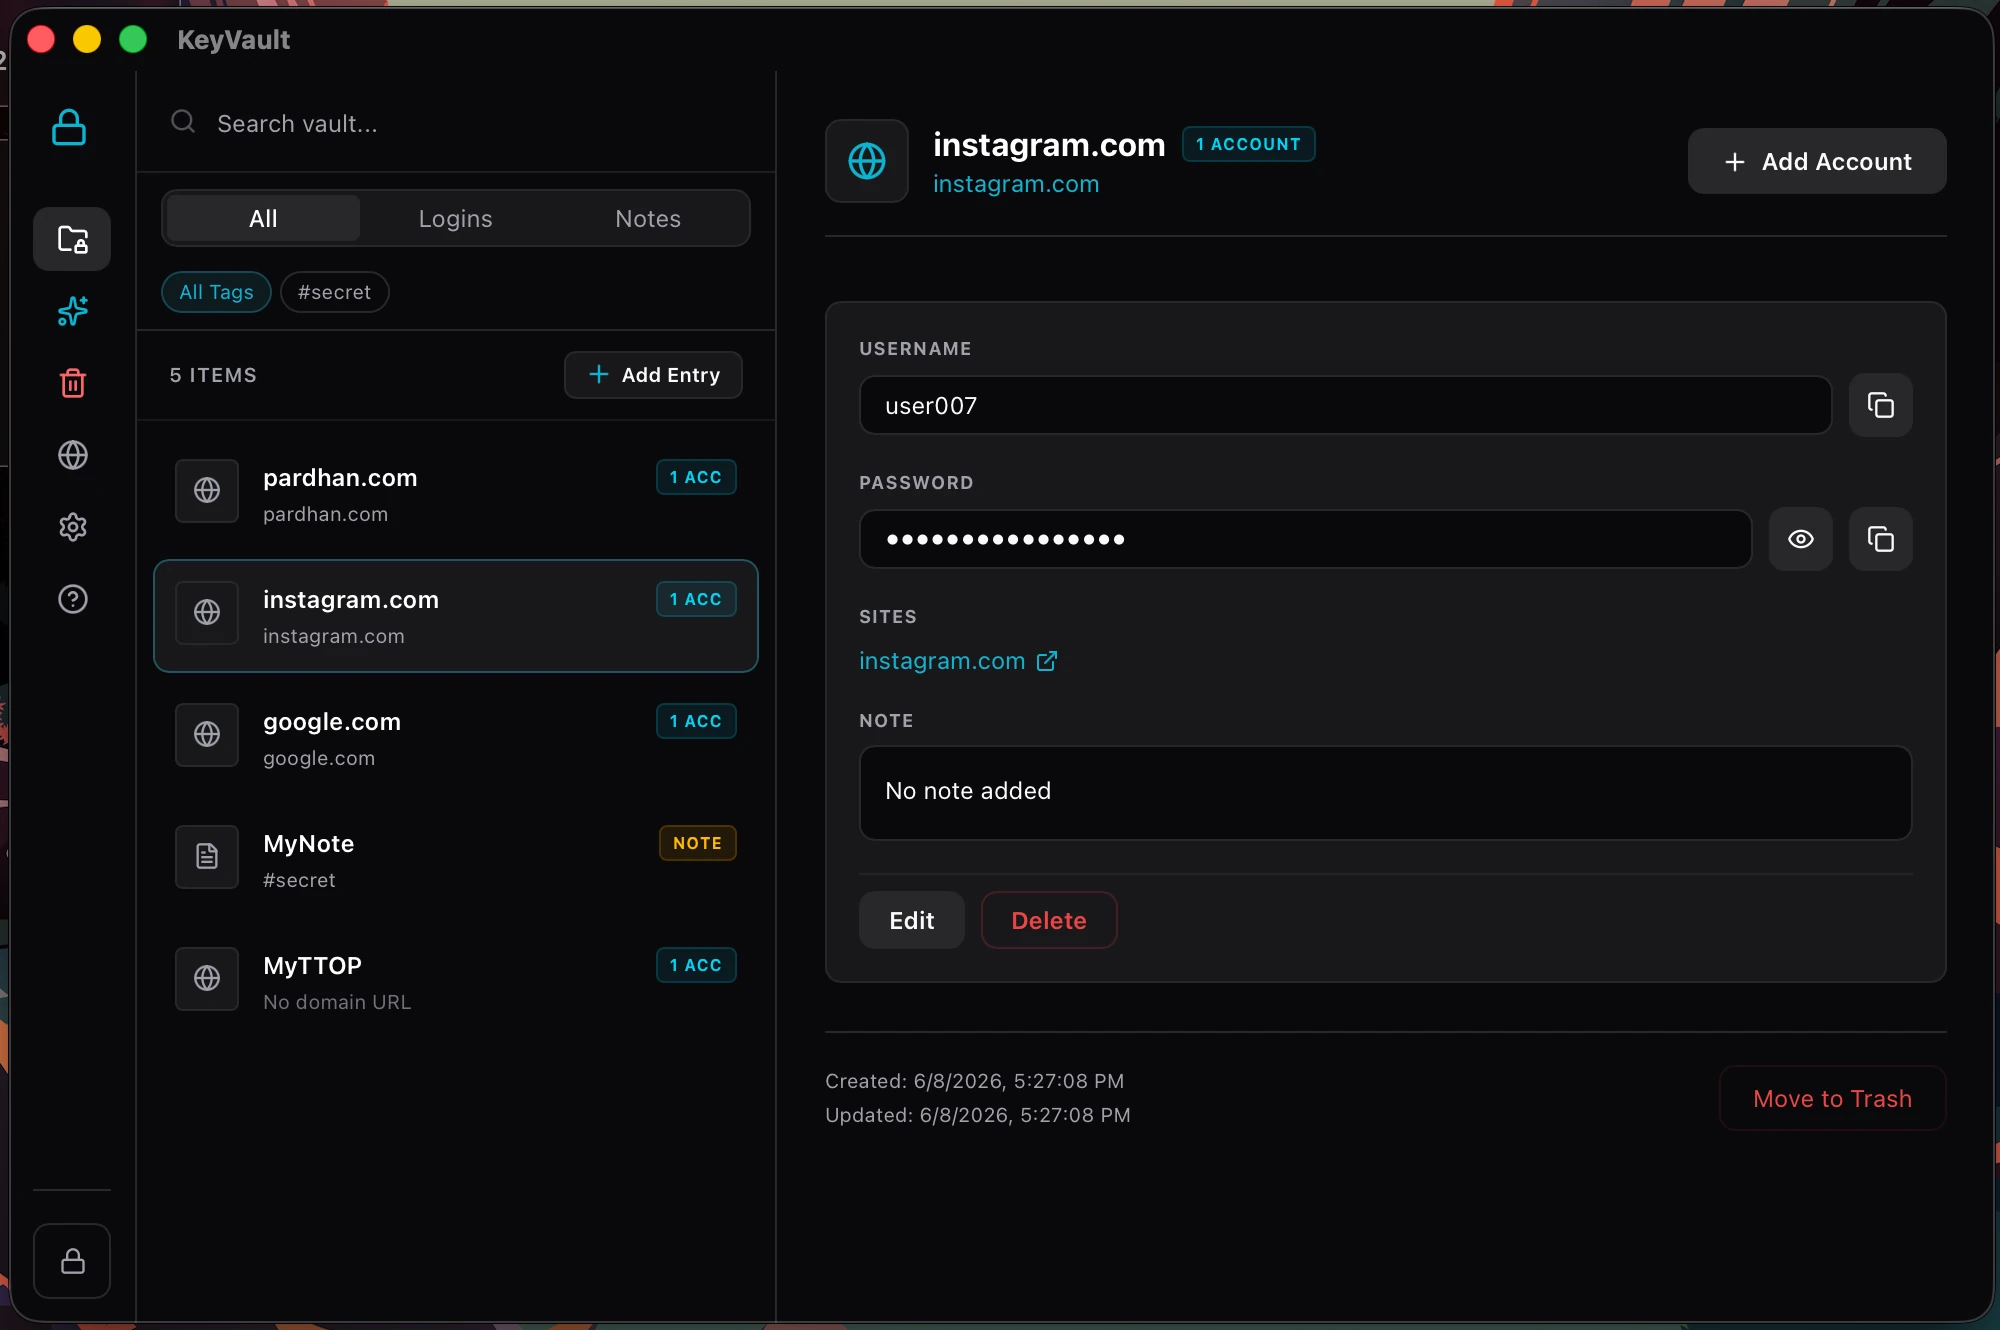Click Move to Trash
Screen dimensions: 2000x1330
pos(1832,1098)
